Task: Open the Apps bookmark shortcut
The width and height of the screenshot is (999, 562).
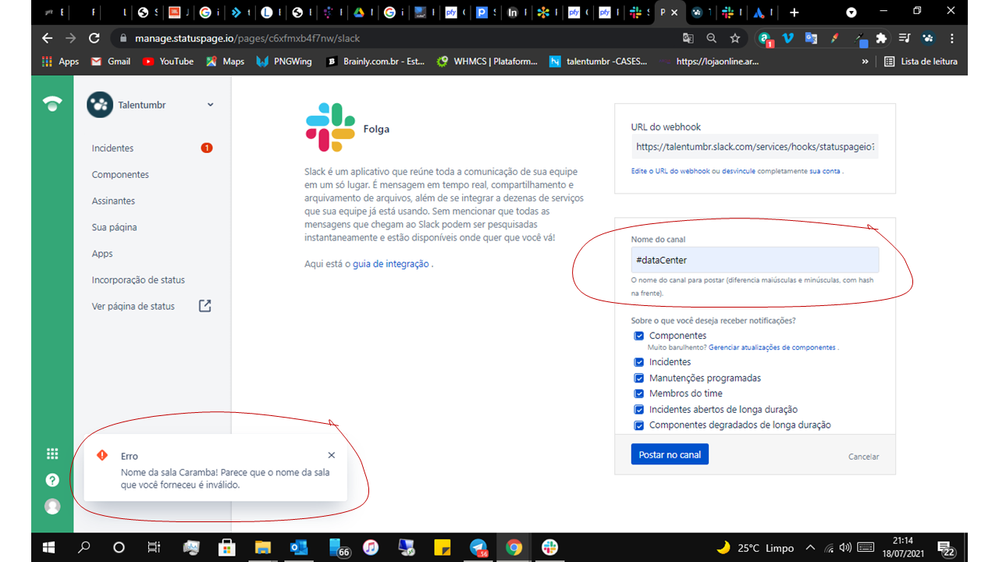Action: pos(61,62)
